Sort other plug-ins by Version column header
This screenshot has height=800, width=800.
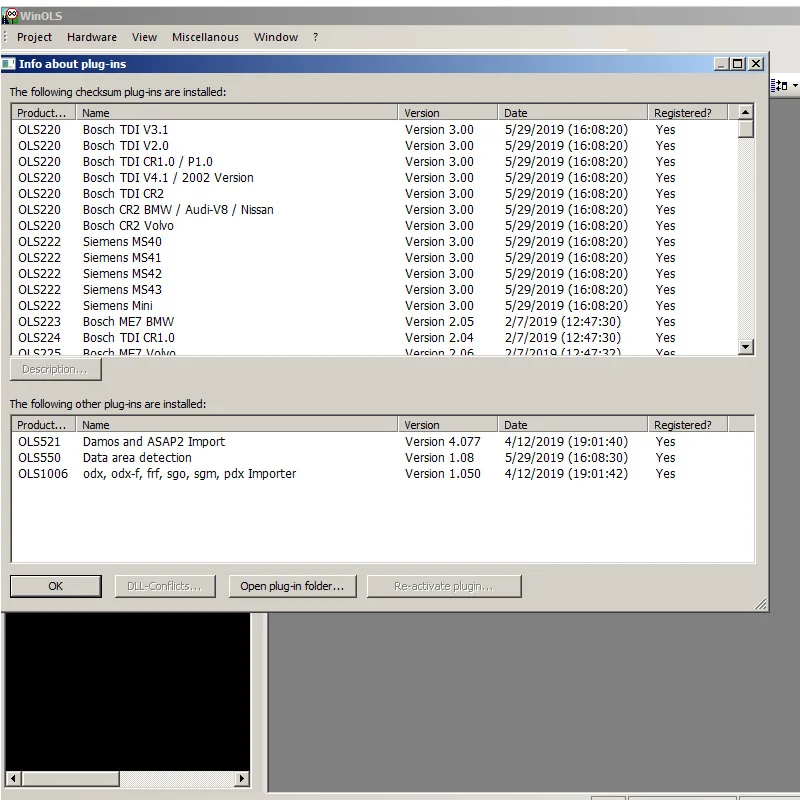(x=448, y=424)
